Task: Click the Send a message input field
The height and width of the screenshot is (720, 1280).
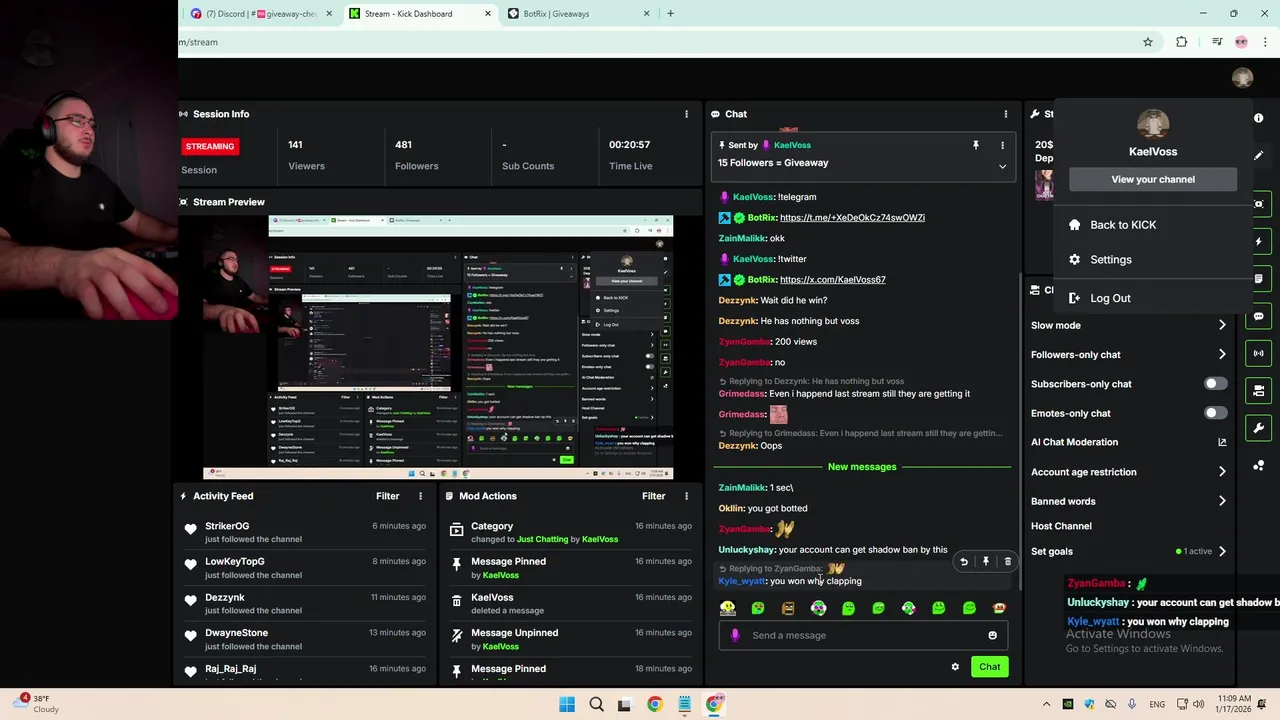Action: tap(862, 635)
